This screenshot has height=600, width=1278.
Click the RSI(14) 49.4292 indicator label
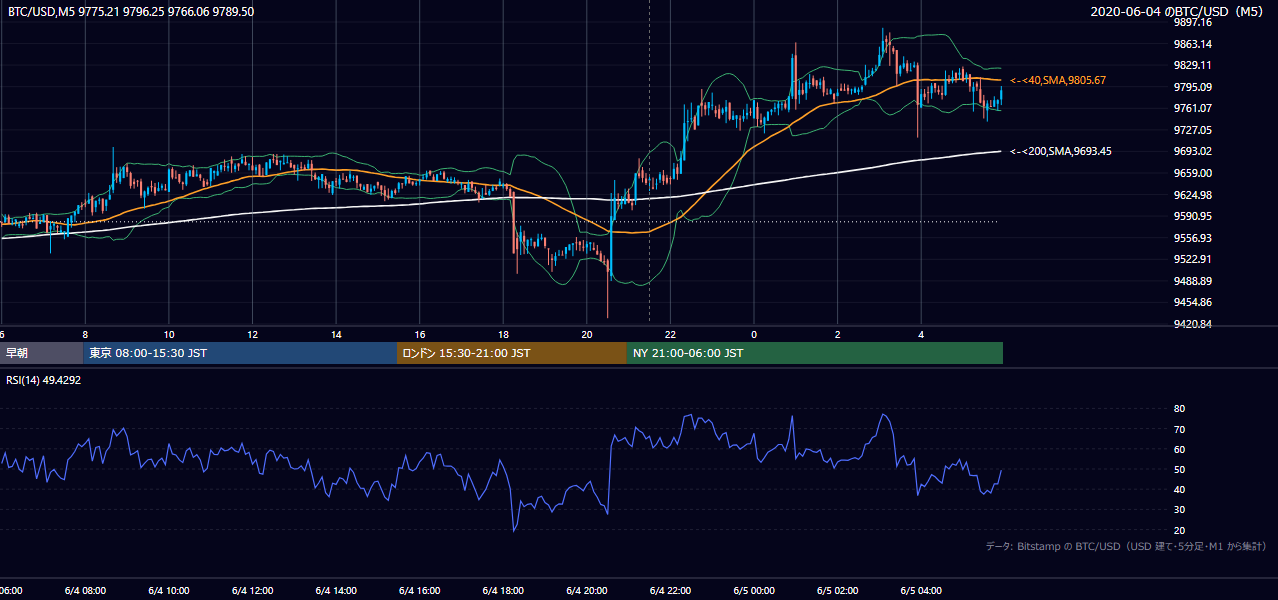coord(44,380)
